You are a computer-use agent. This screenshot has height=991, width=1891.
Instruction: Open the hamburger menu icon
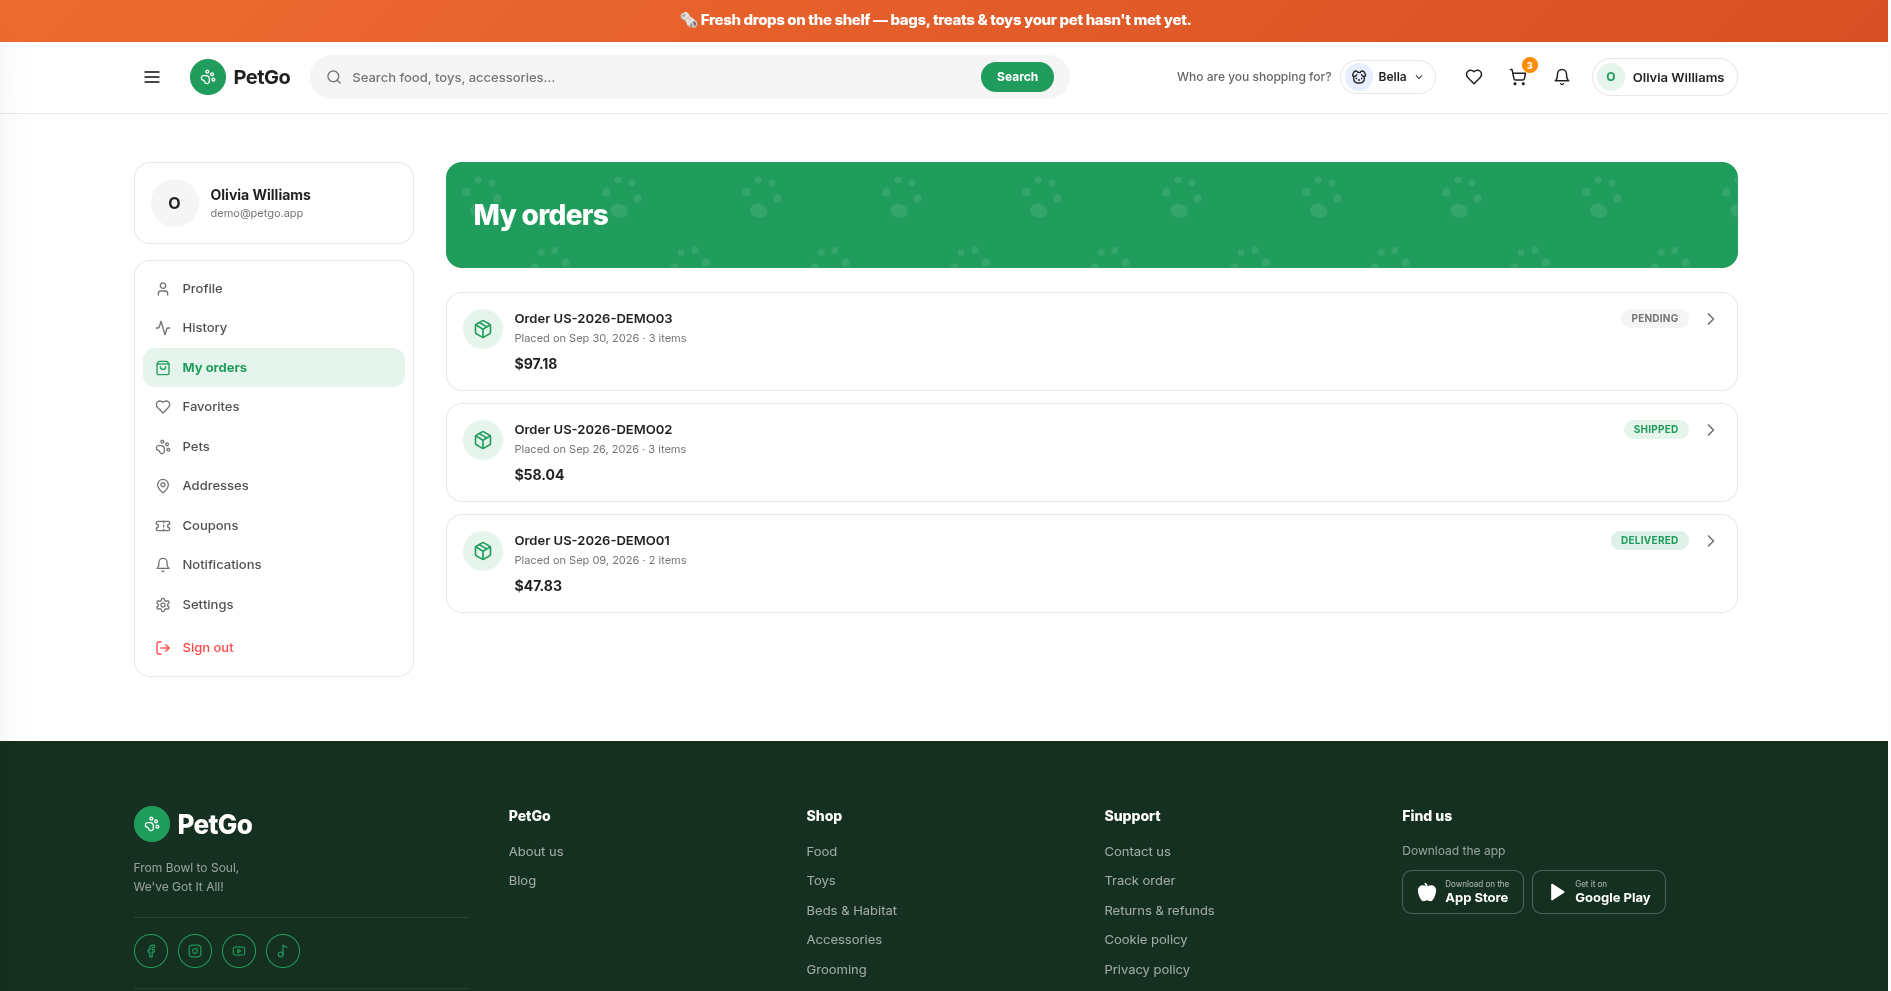coord(152,77)
